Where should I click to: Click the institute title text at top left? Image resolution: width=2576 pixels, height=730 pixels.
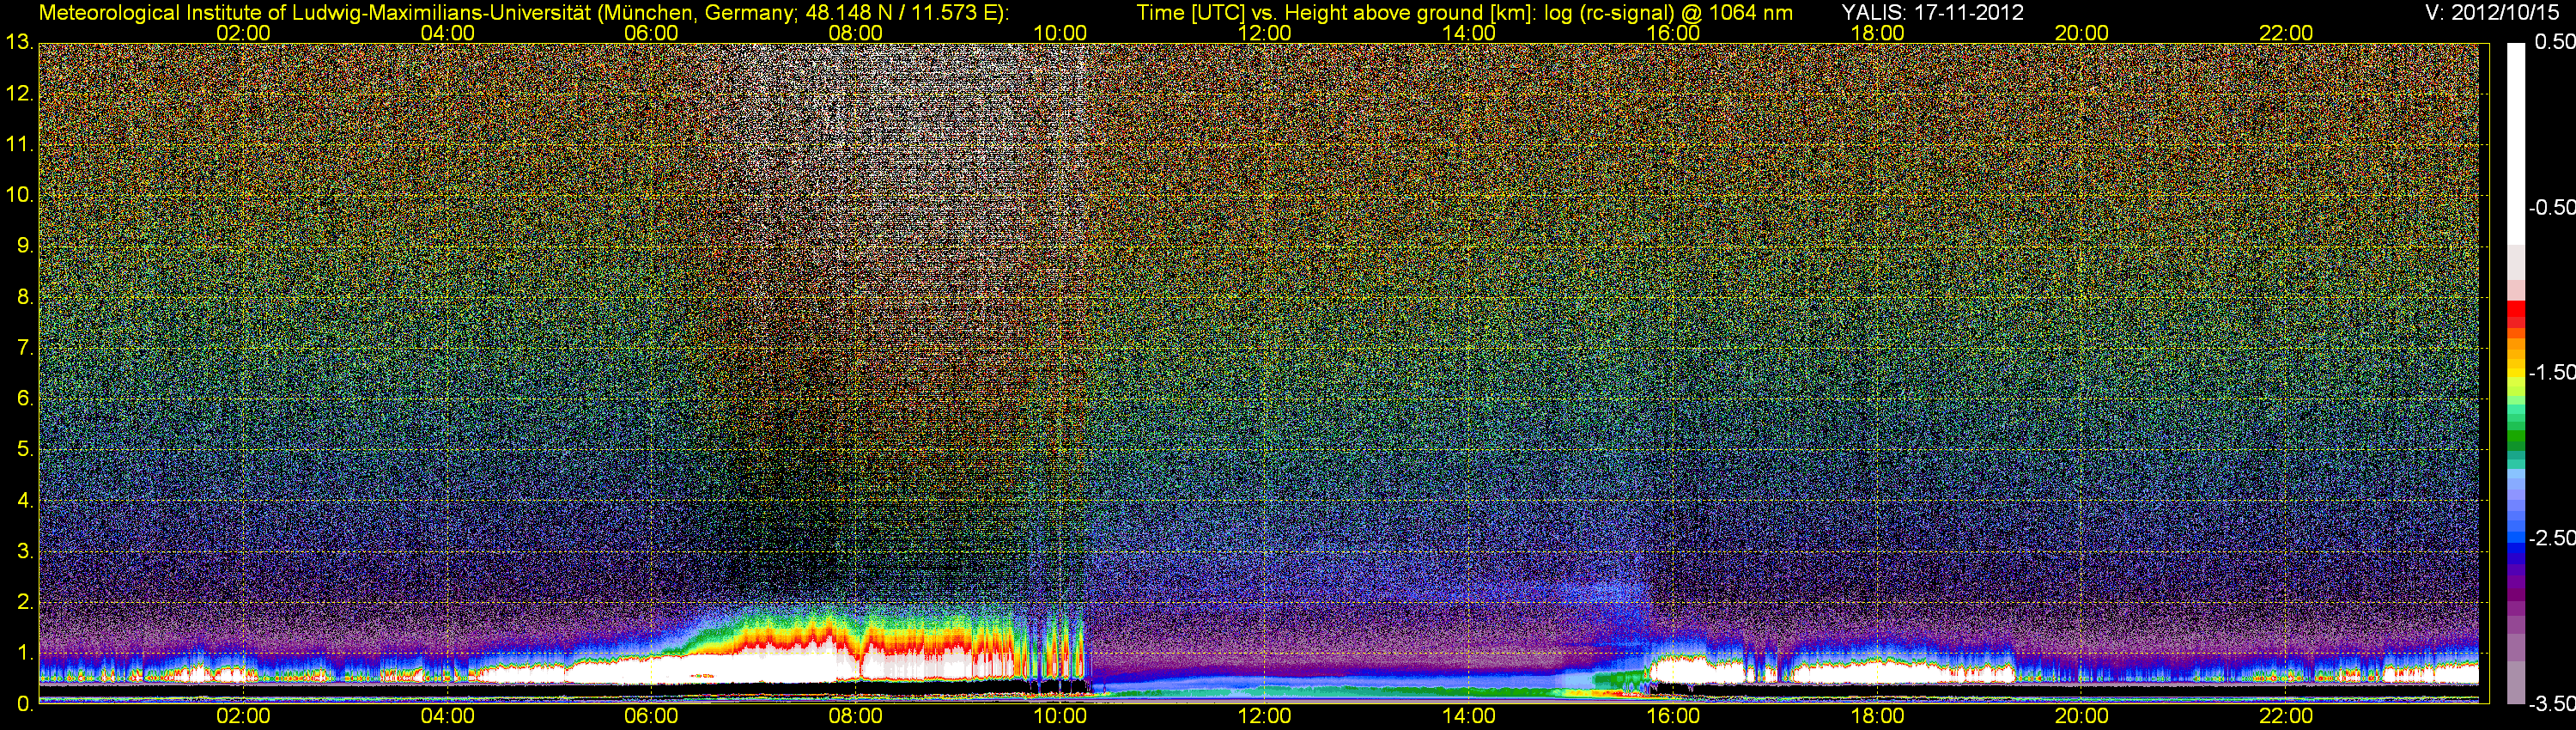coord(524,13)
